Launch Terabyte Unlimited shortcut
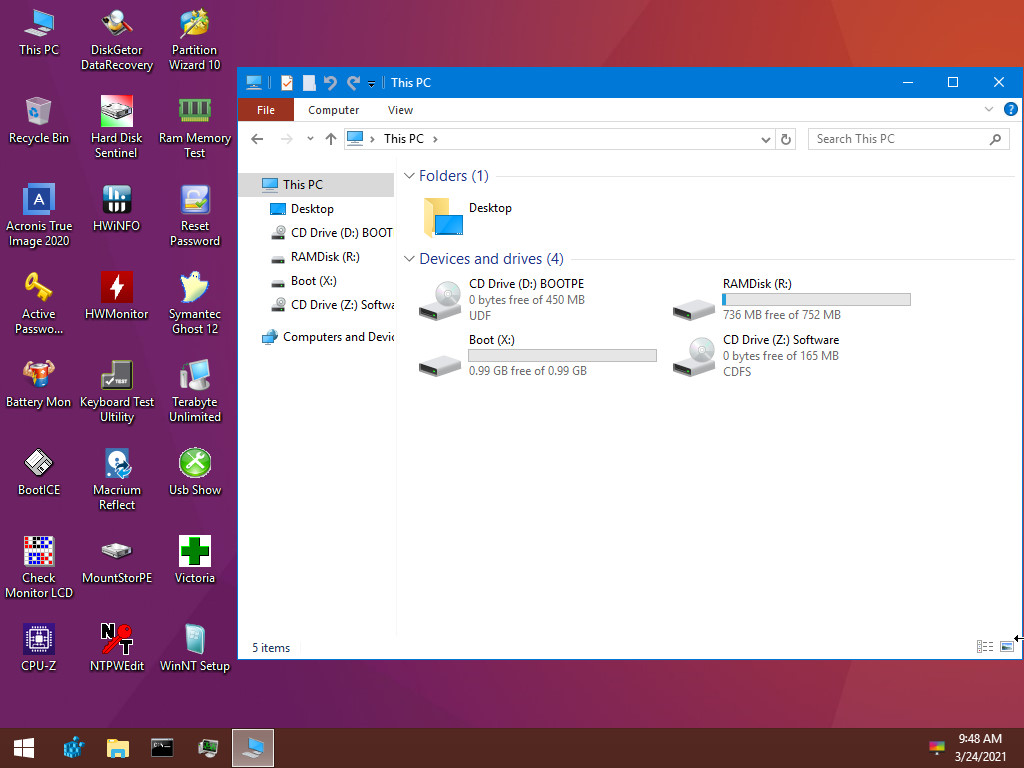1024x768 pixels. (x=195, y=392)
